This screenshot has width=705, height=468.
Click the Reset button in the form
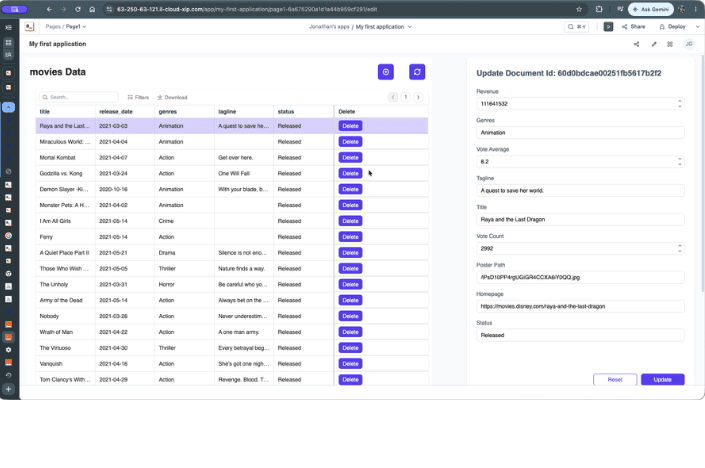[x=615, y=379]
